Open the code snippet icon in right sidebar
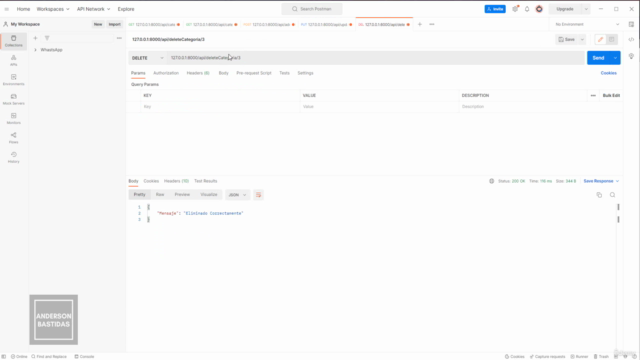 631,40
